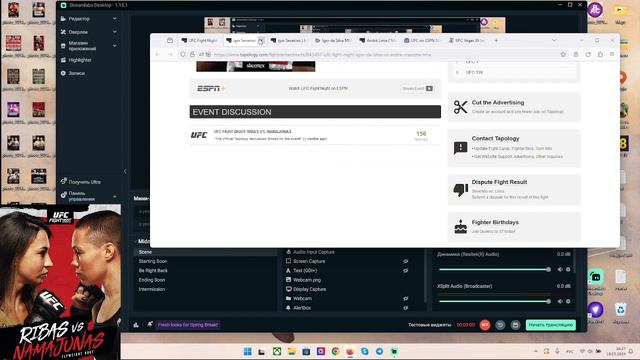Reload the page in the browser toolbar

coord(588,54)
